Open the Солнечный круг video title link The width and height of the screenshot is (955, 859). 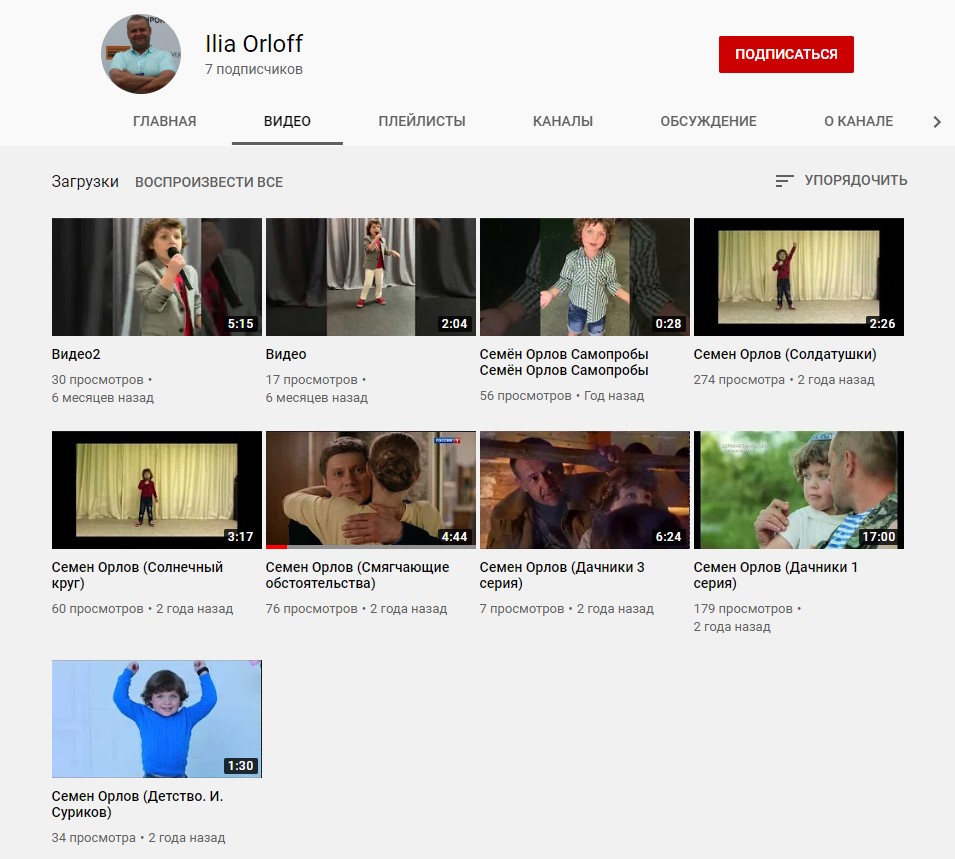(137, 575)
